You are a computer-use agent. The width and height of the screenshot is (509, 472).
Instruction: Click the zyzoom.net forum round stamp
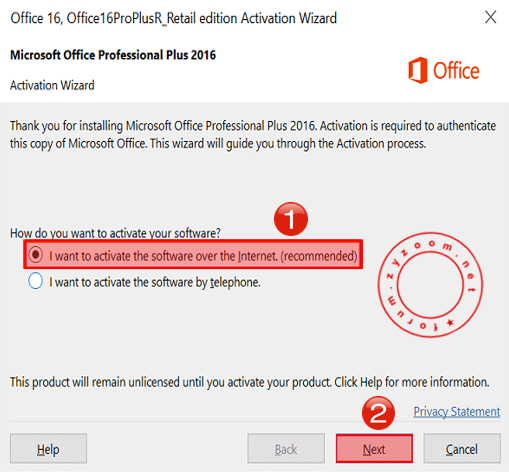[430, 285]
